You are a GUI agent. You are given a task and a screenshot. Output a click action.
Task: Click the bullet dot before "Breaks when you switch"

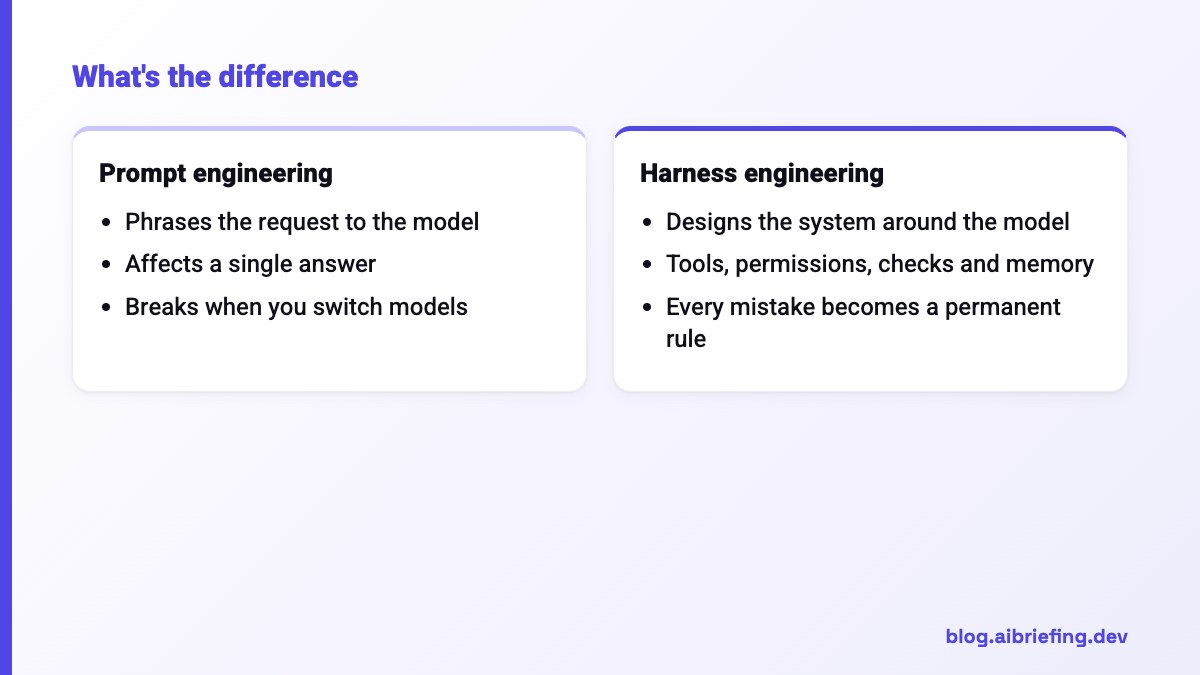(107, 307)
